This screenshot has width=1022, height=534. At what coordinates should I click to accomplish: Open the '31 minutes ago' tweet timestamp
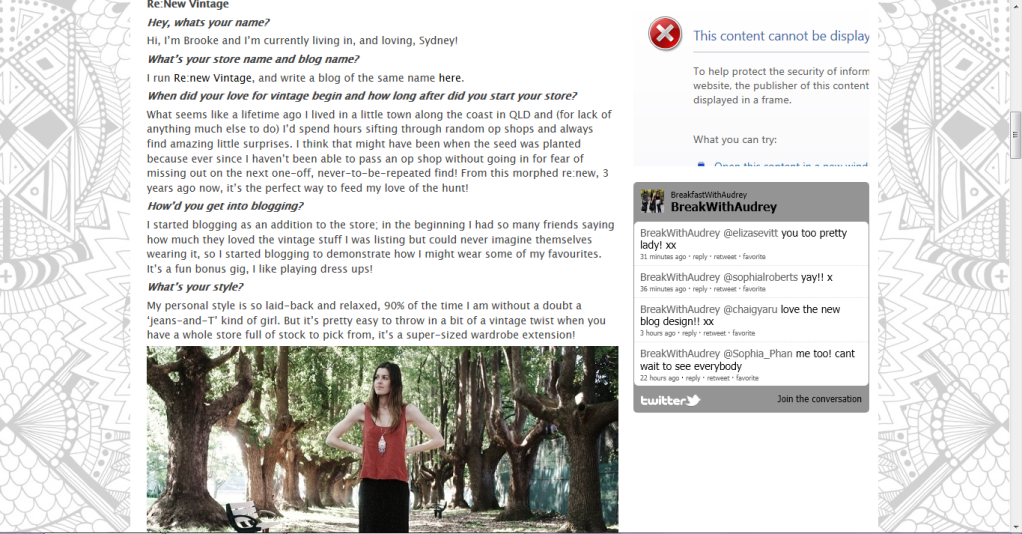pyautogui.click(x=663, y=256)
